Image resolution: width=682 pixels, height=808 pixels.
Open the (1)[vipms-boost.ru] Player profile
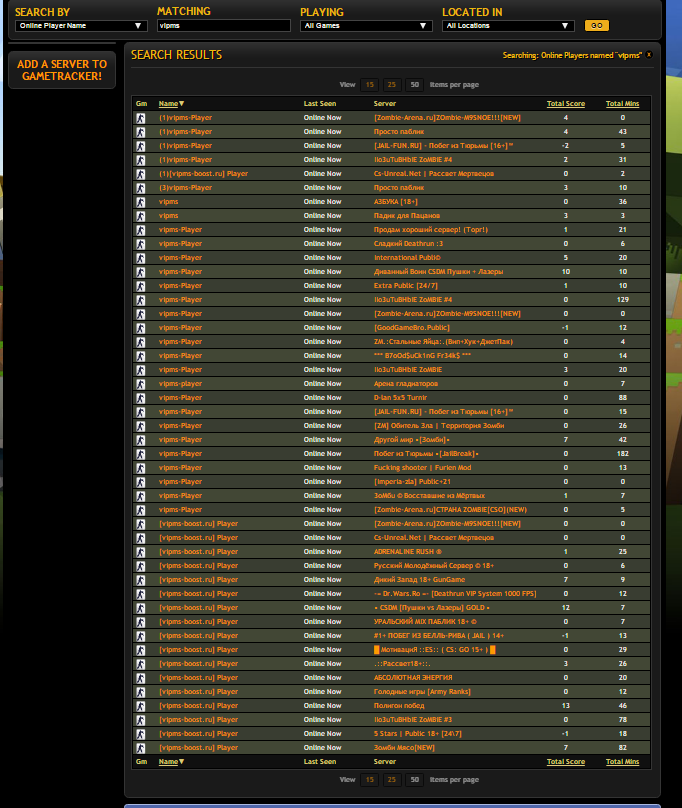point(204,174)
